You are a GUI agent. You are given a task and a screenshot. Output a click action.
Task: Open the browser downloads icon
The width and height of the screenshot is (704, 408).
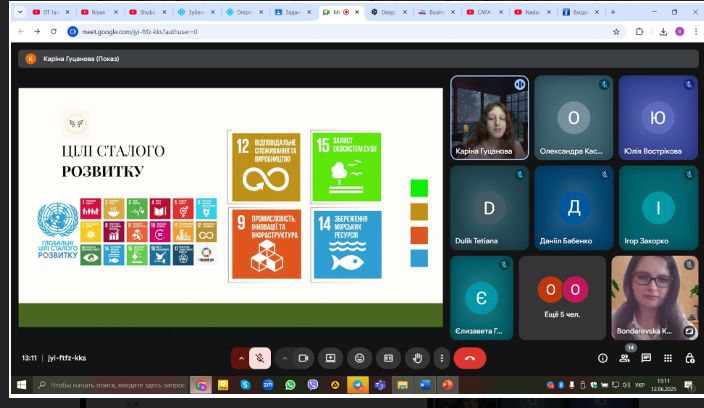[x=663, y=31]
